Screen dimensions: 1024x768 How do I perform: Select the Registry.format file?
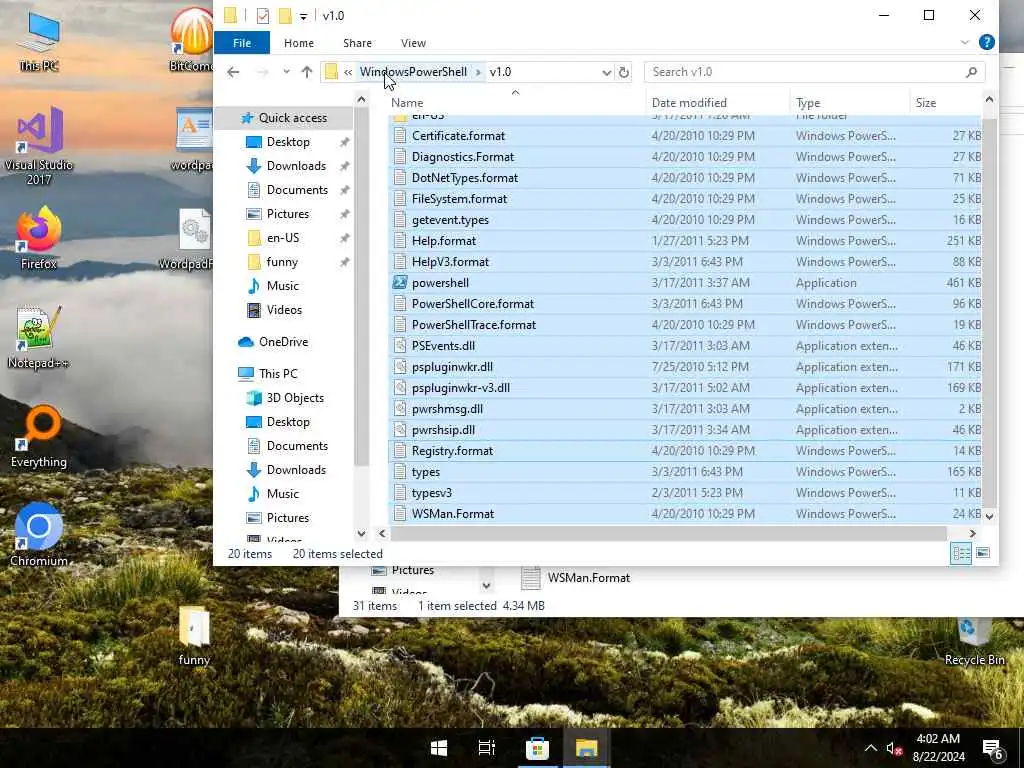point(452,451)
